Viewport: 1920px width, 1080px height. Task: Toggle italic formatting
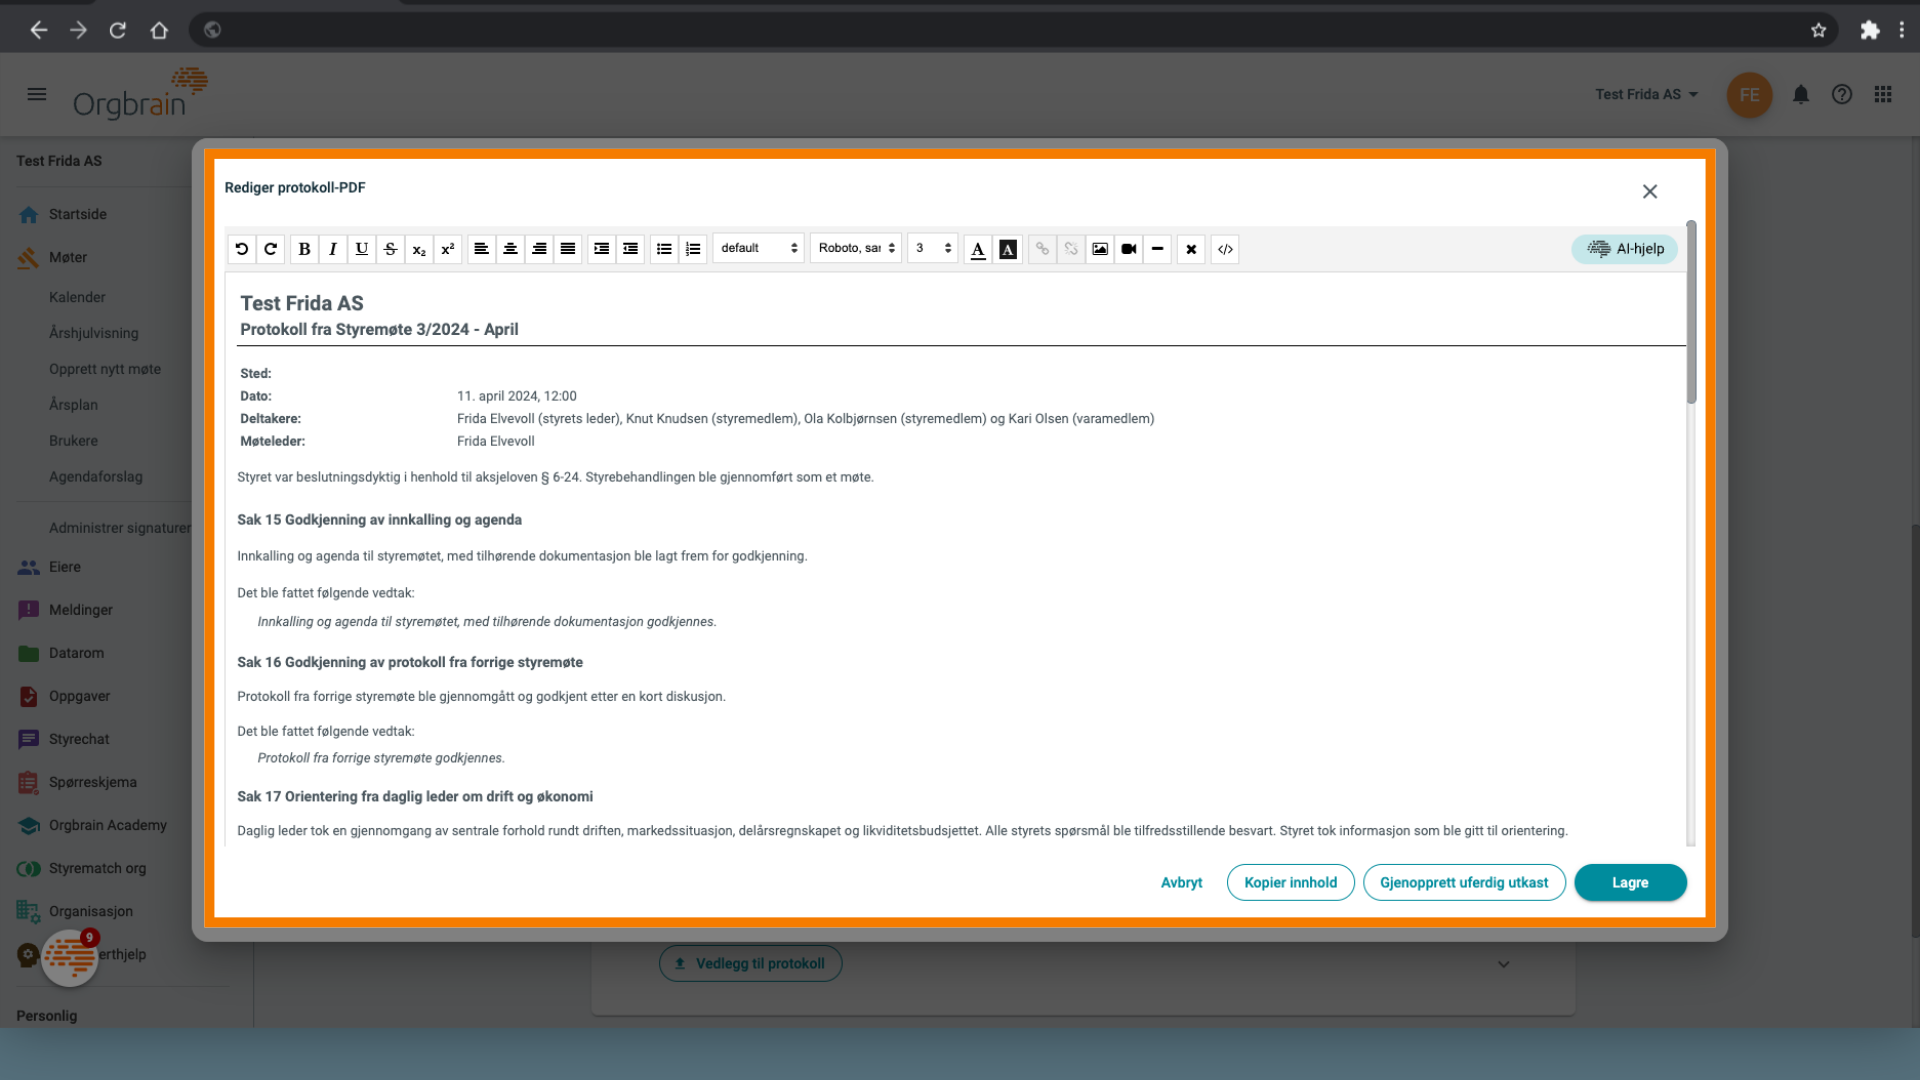coord(333,249)
